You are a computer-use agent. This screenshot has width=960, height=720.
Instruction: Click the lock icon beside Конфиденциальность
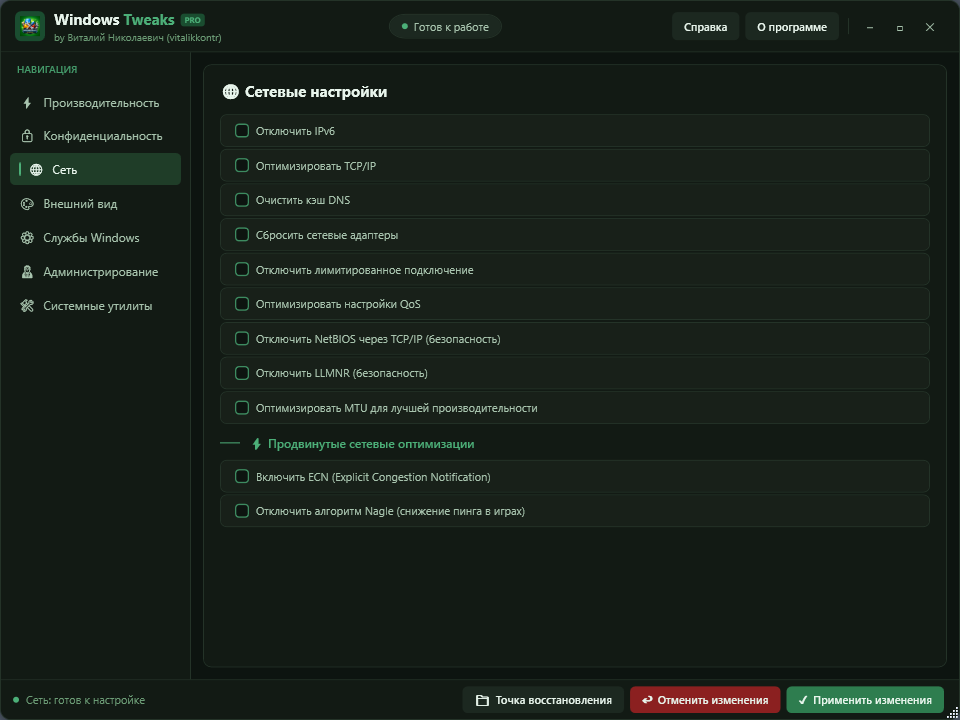27,136
